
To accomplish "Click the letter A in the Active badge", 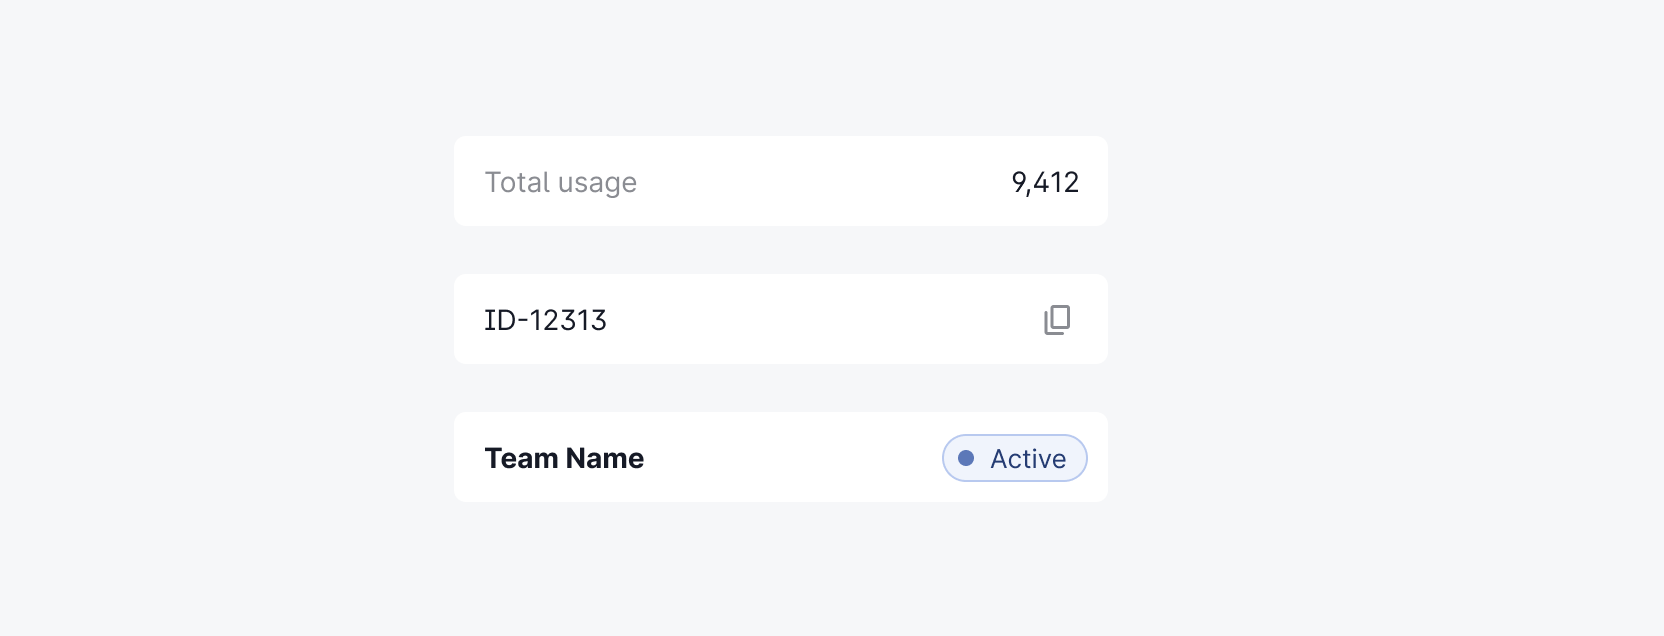I will [x=1000, y=459].
